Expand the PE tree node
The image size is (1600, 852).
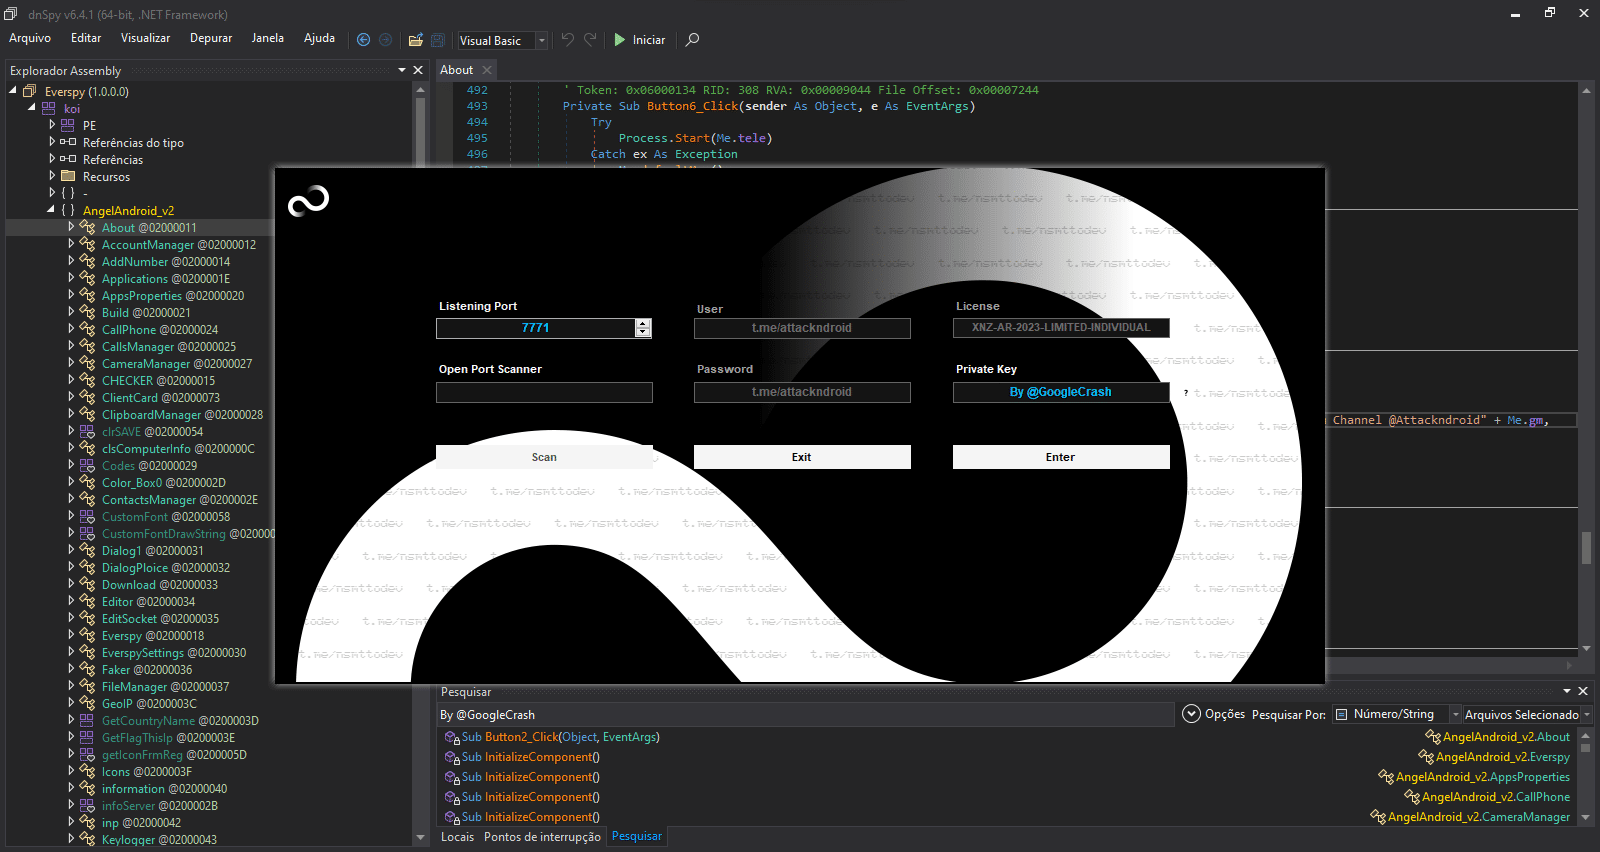coord(52,126)
